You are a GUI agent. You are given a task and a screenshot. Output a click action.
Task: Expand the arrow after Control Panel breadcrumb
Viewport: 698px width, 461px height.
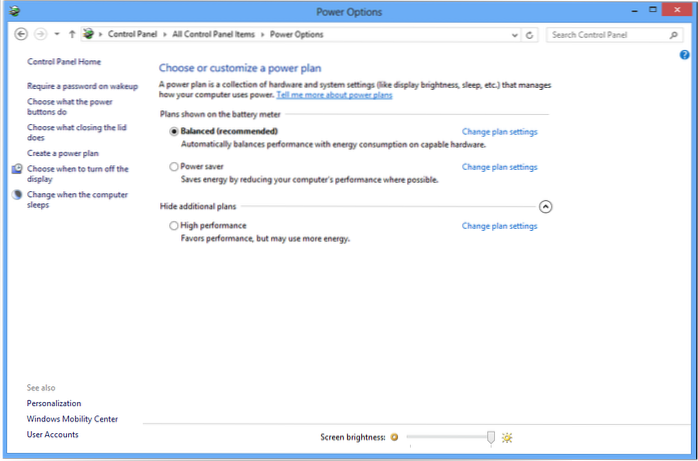tap(165, 35)
